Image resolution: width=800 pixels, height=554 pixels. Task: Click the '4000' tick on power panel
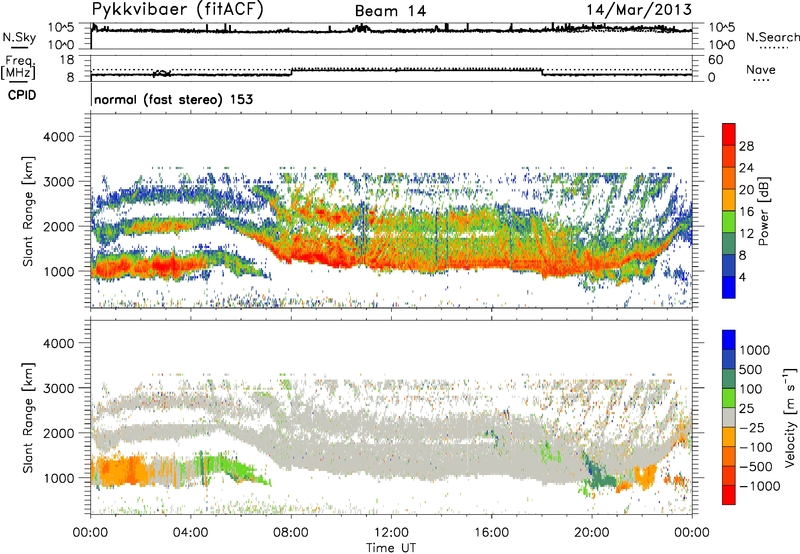(58, 137)
